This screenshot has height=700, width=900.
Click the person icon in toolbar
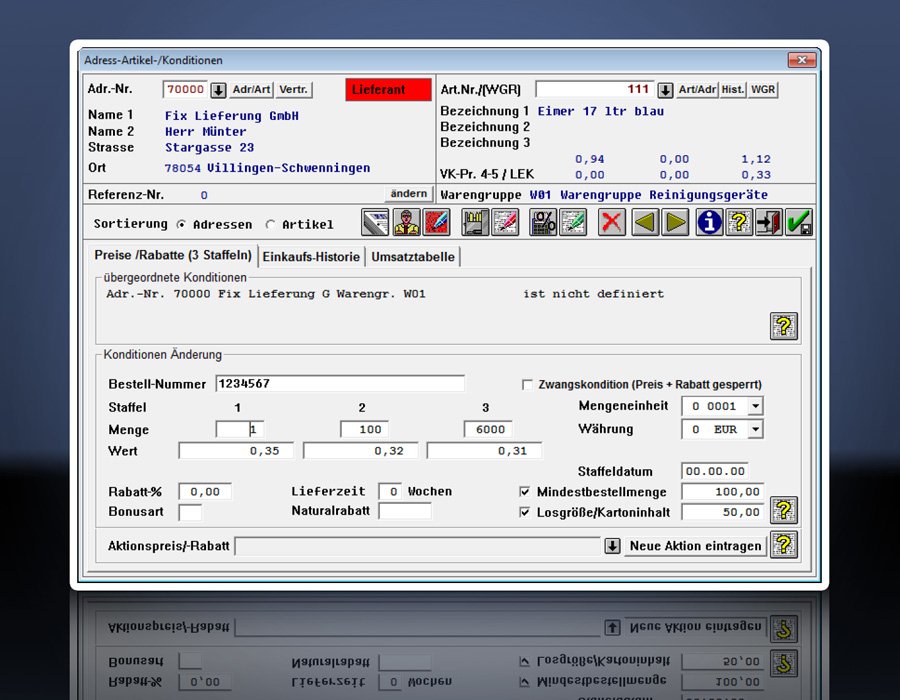[x=406, y=223]
